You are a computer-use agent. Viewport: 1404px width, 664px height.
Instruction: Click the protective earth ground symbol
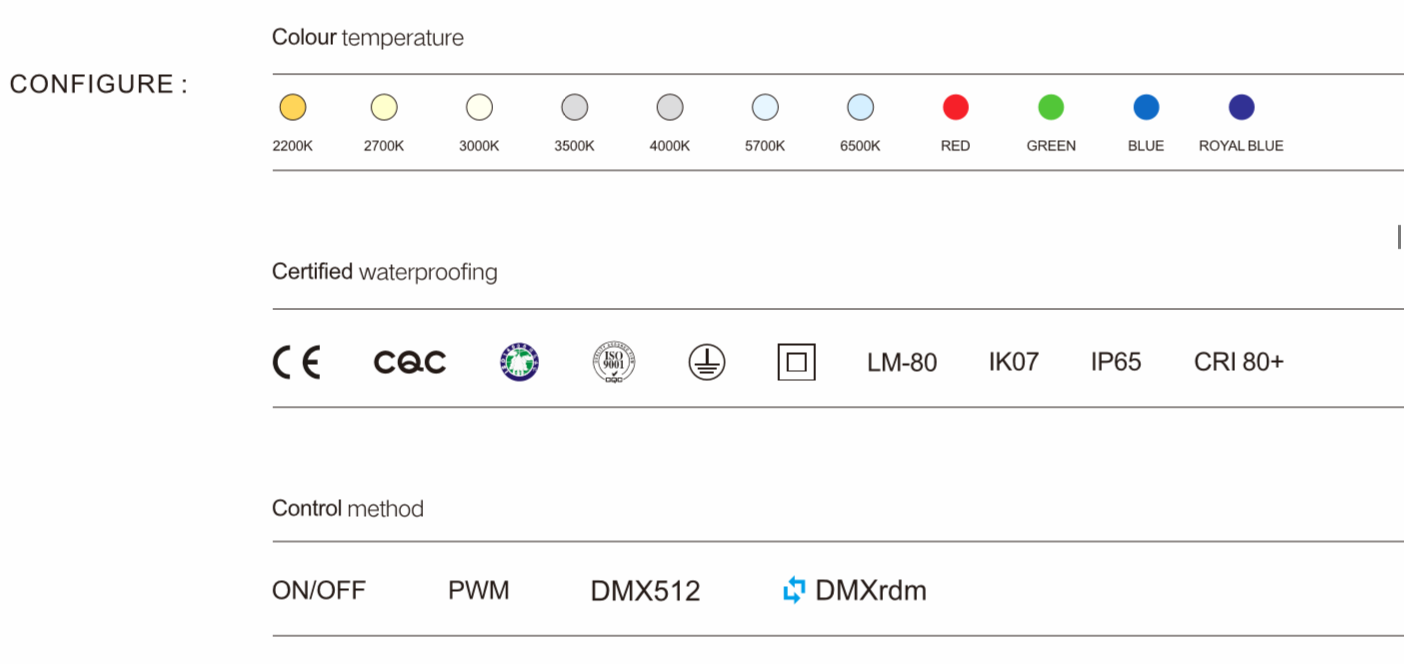click(x=707, y=362)
